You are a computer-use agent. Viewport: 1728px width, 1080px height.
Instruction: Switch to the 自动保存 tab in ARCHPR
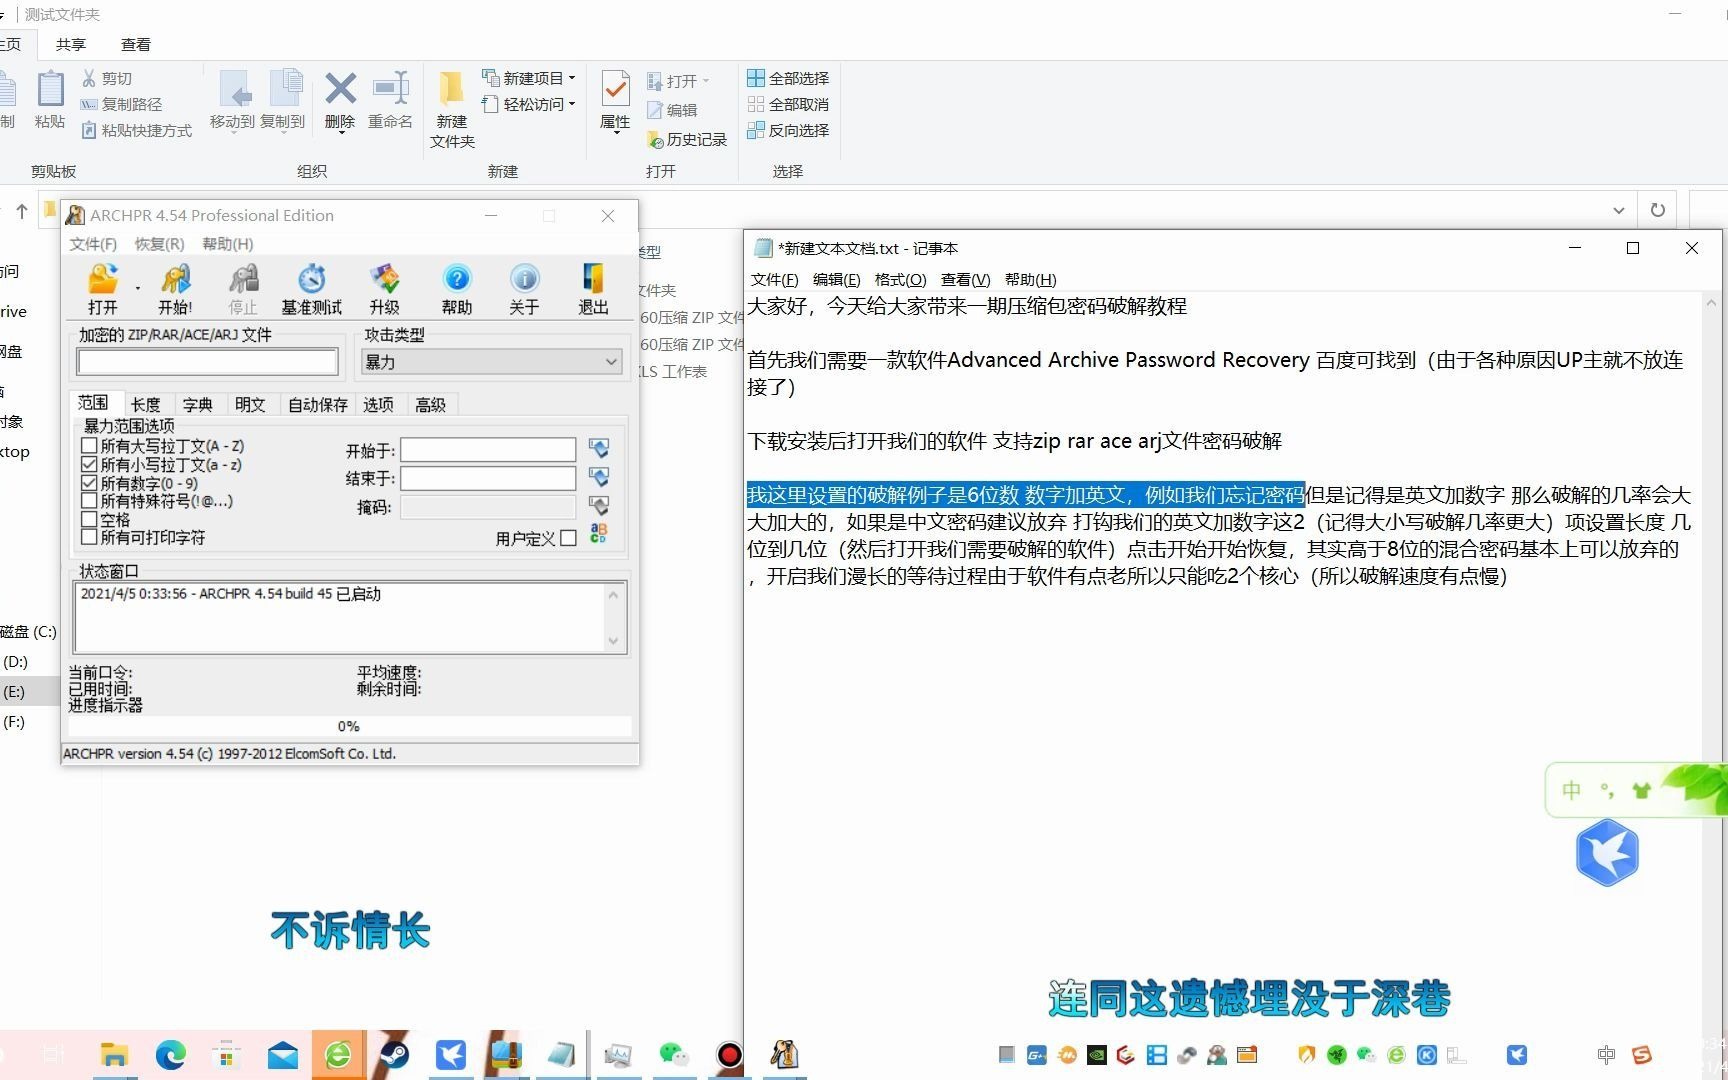tap(318, 404)
